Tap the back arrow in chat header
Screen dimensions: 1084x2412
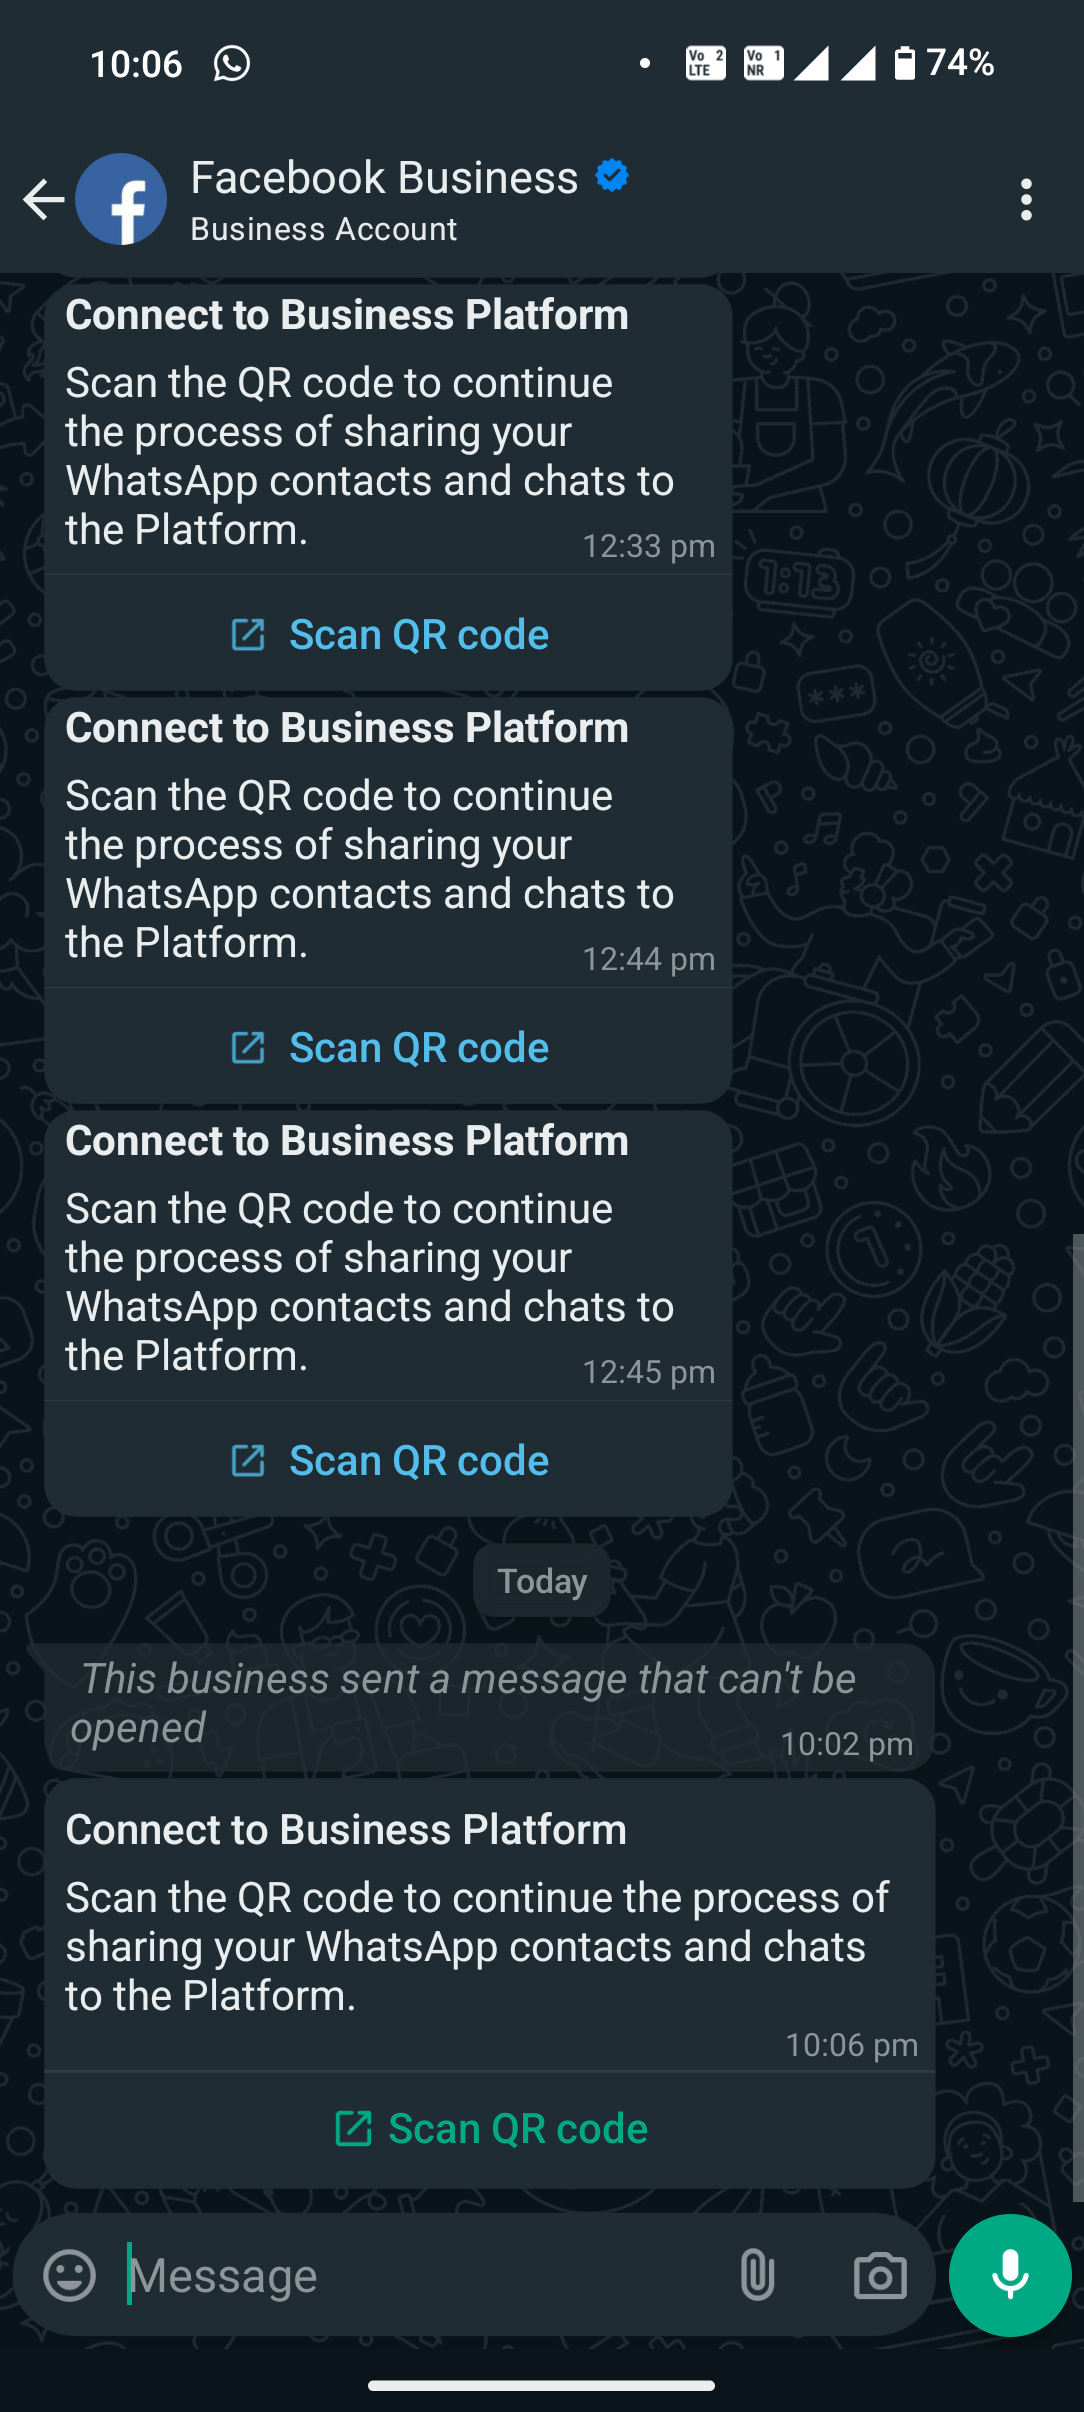(x=43, y=200)
